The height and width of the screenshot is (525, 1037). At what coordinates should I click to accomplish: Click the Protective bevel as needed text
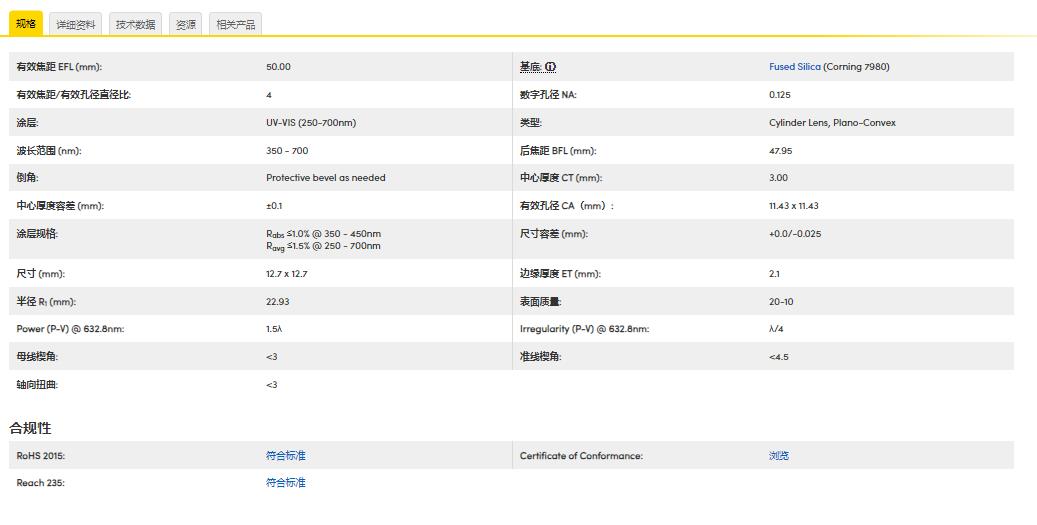tap(325, 178)
